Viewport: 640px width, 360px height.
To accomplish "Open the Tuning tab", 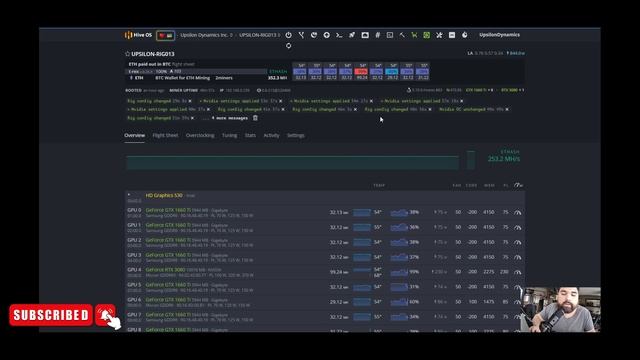I will (x=229, y=136).
